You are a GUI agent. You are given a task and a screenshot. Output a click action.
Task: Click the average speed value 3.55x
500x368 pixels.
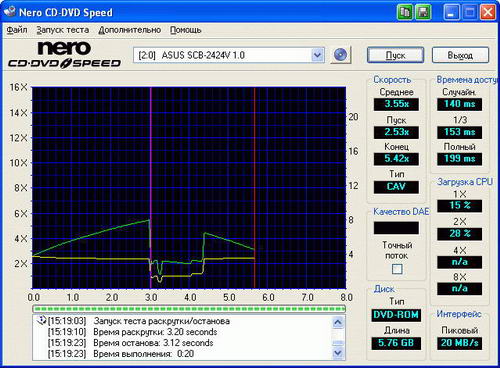pos(396,104)
